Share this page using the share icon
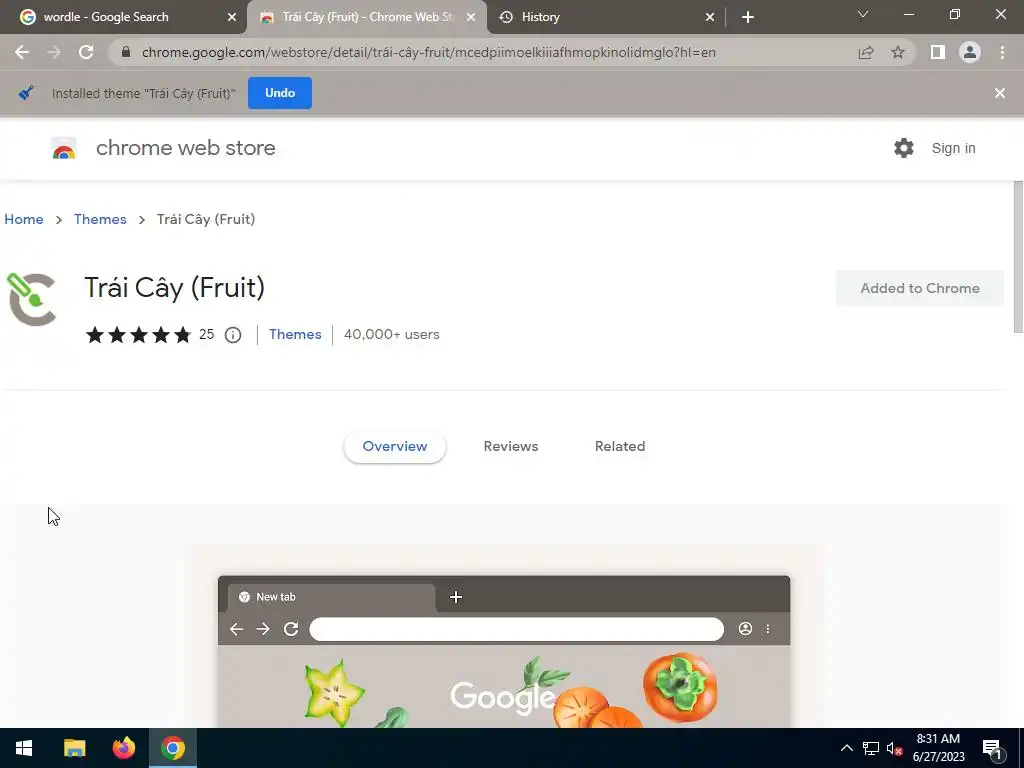This screenshot has width=1024, height=768. pyautogui.click(x=866, y=52)
